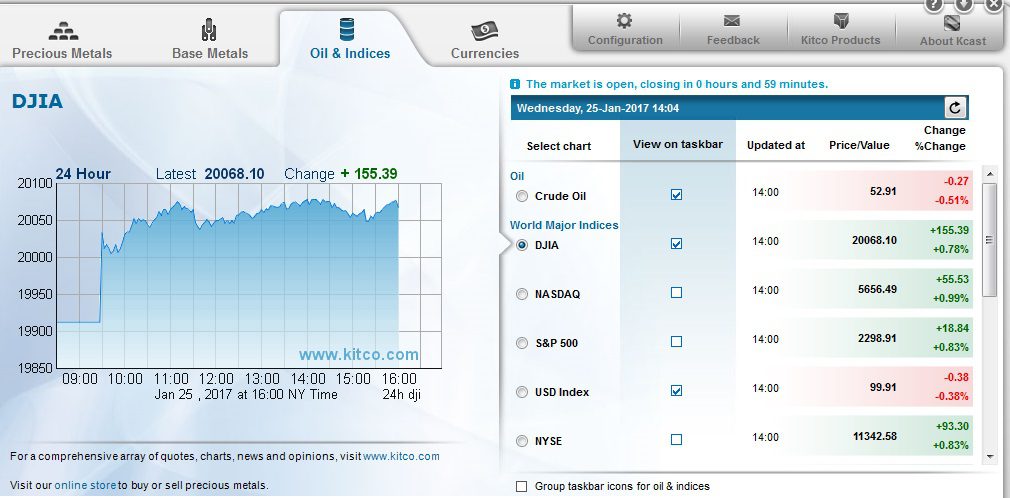
Task: Open the Base Metals tab
Action: [x=210, y=41]
